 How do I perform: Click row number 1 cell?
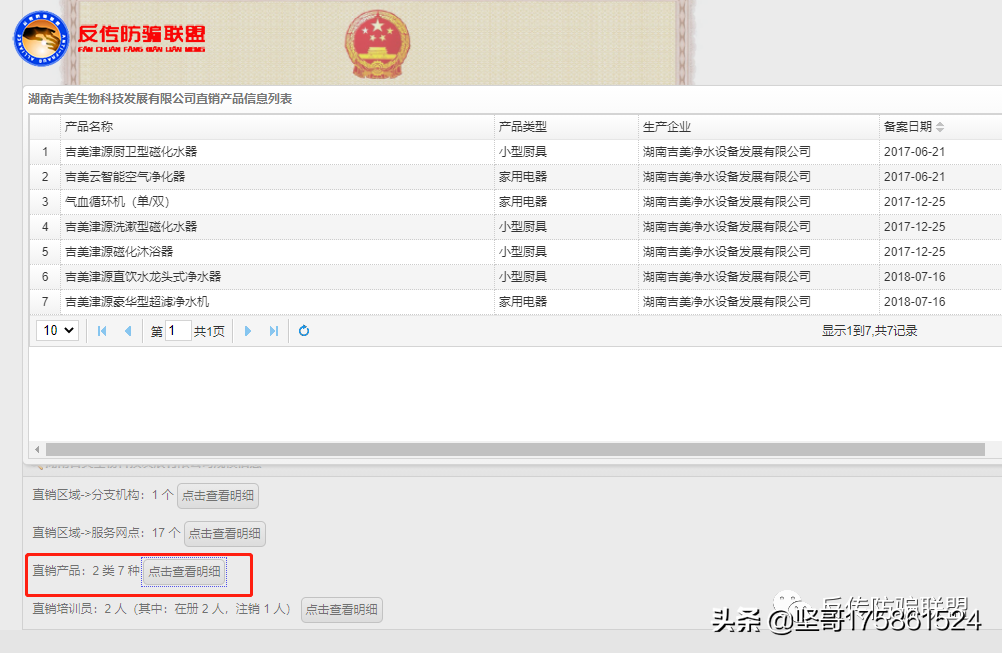click(x=45, y=152)
